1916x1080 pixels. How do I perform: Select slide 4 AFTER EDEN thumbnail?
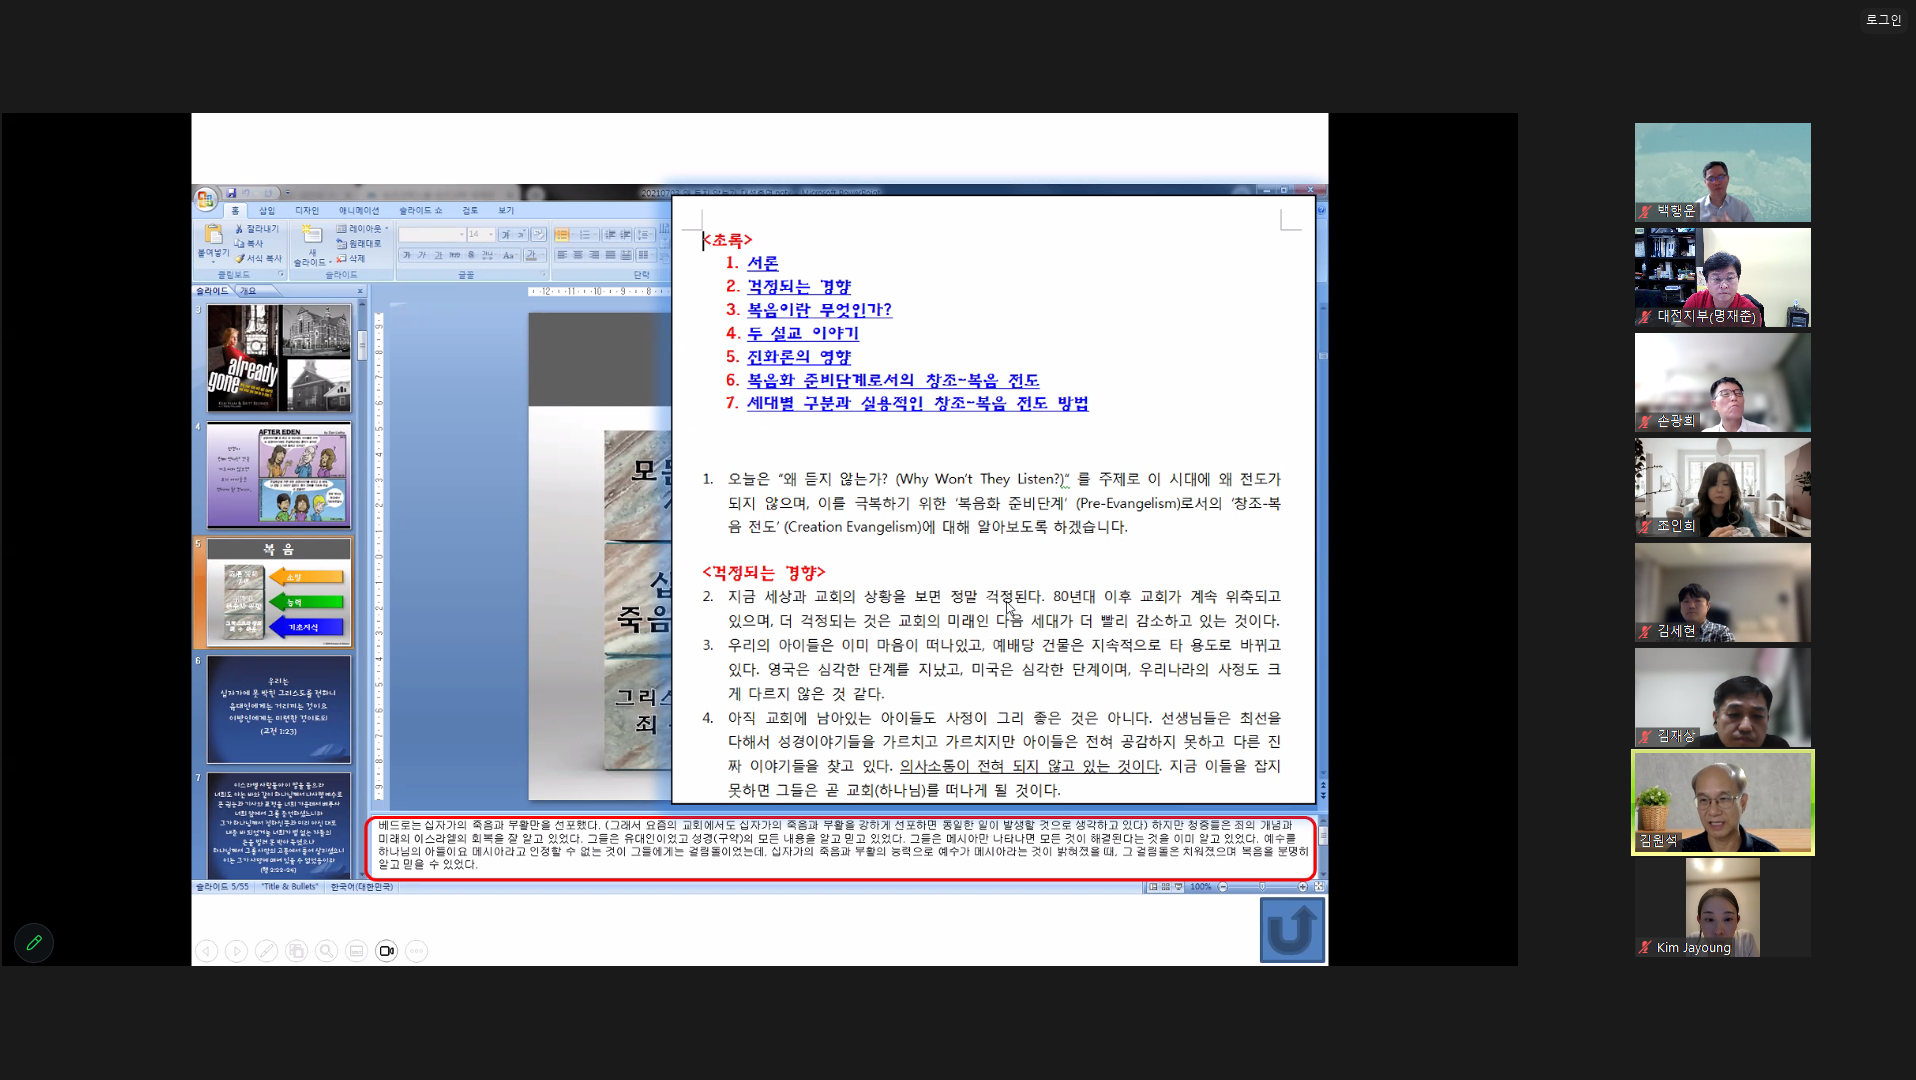[279, 475]
